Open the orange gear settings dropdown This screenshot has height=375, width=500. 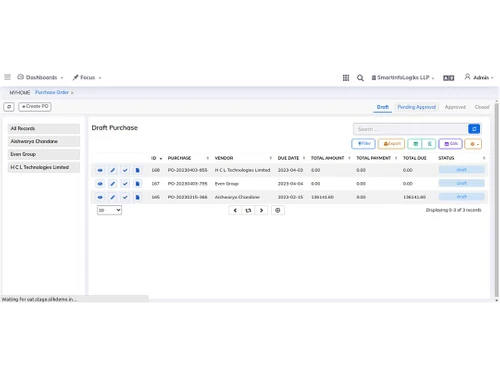(x=473, y=144)
